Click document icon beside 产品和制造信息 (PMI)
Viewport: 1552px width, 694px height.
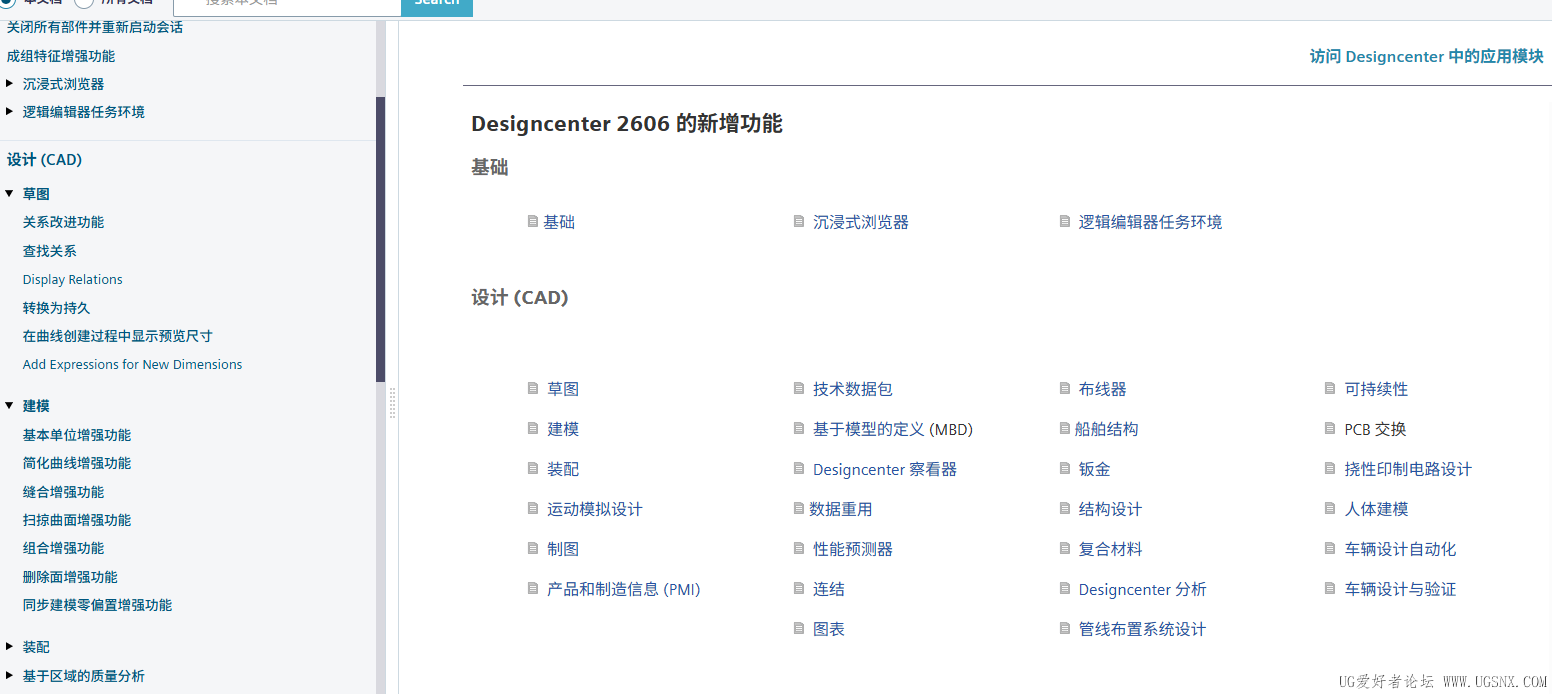coord(533,588)
